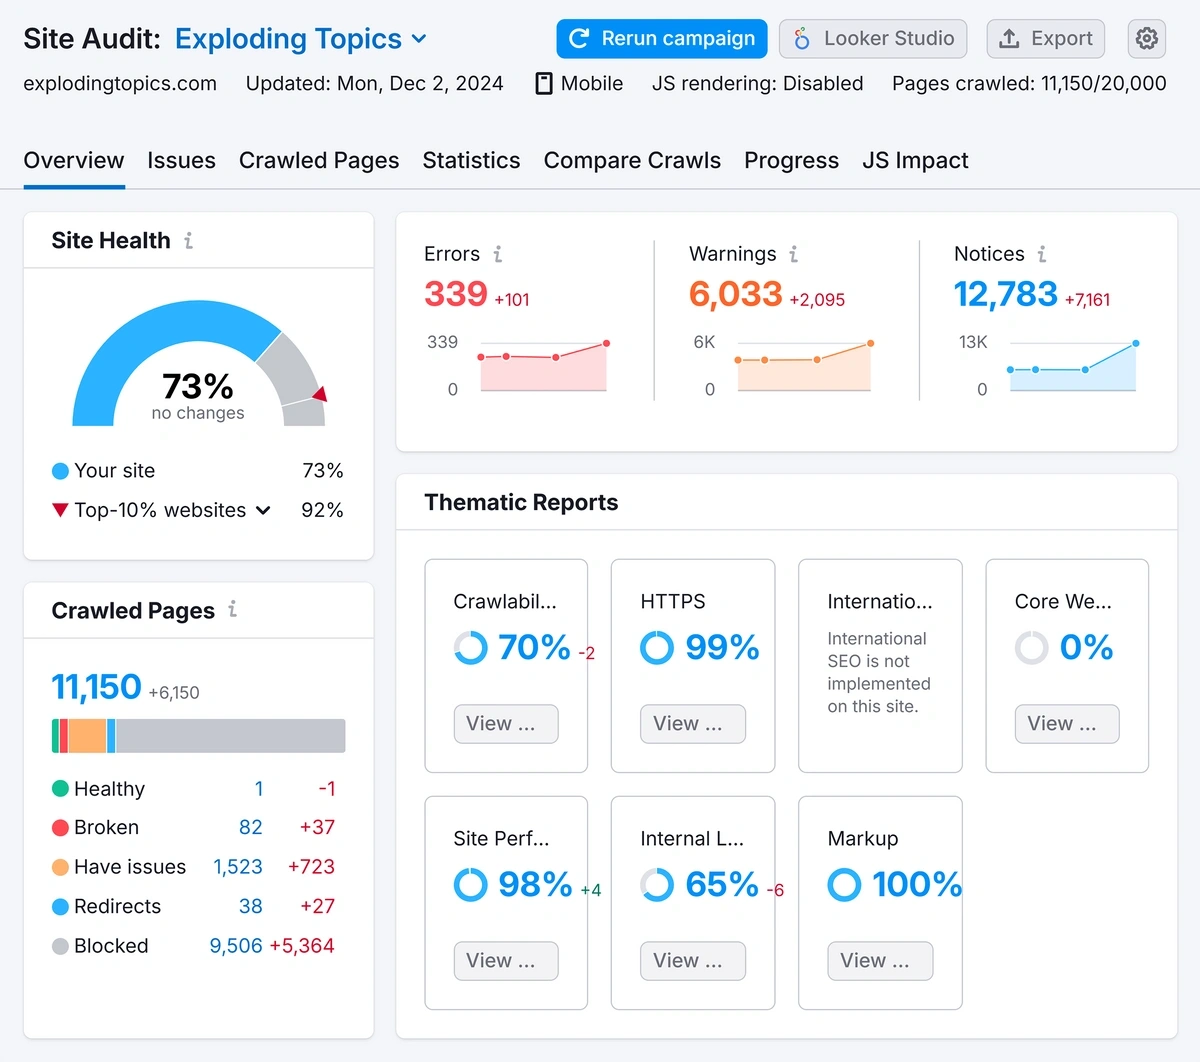Click the Warnings trend chart
This screenshot has height=1062, width=1200.
click(804, 366)
